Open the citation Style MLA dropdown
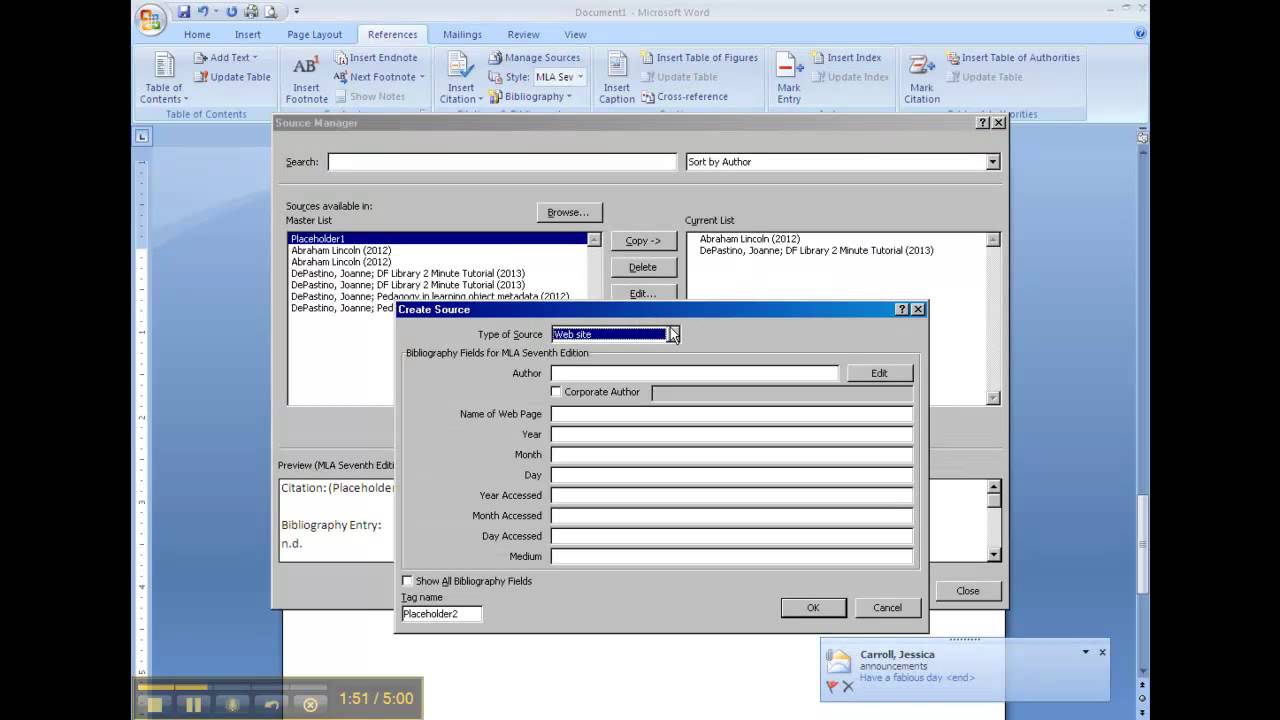This screenshot has width=1280, height=720. [x=579, y=77]
